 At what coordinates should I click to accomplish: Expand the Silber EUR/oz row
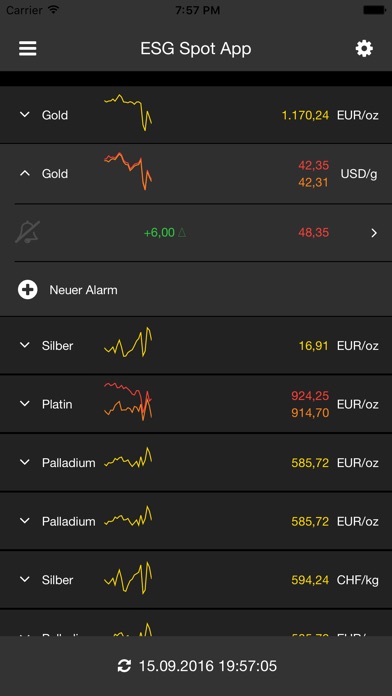pos(25,345)
